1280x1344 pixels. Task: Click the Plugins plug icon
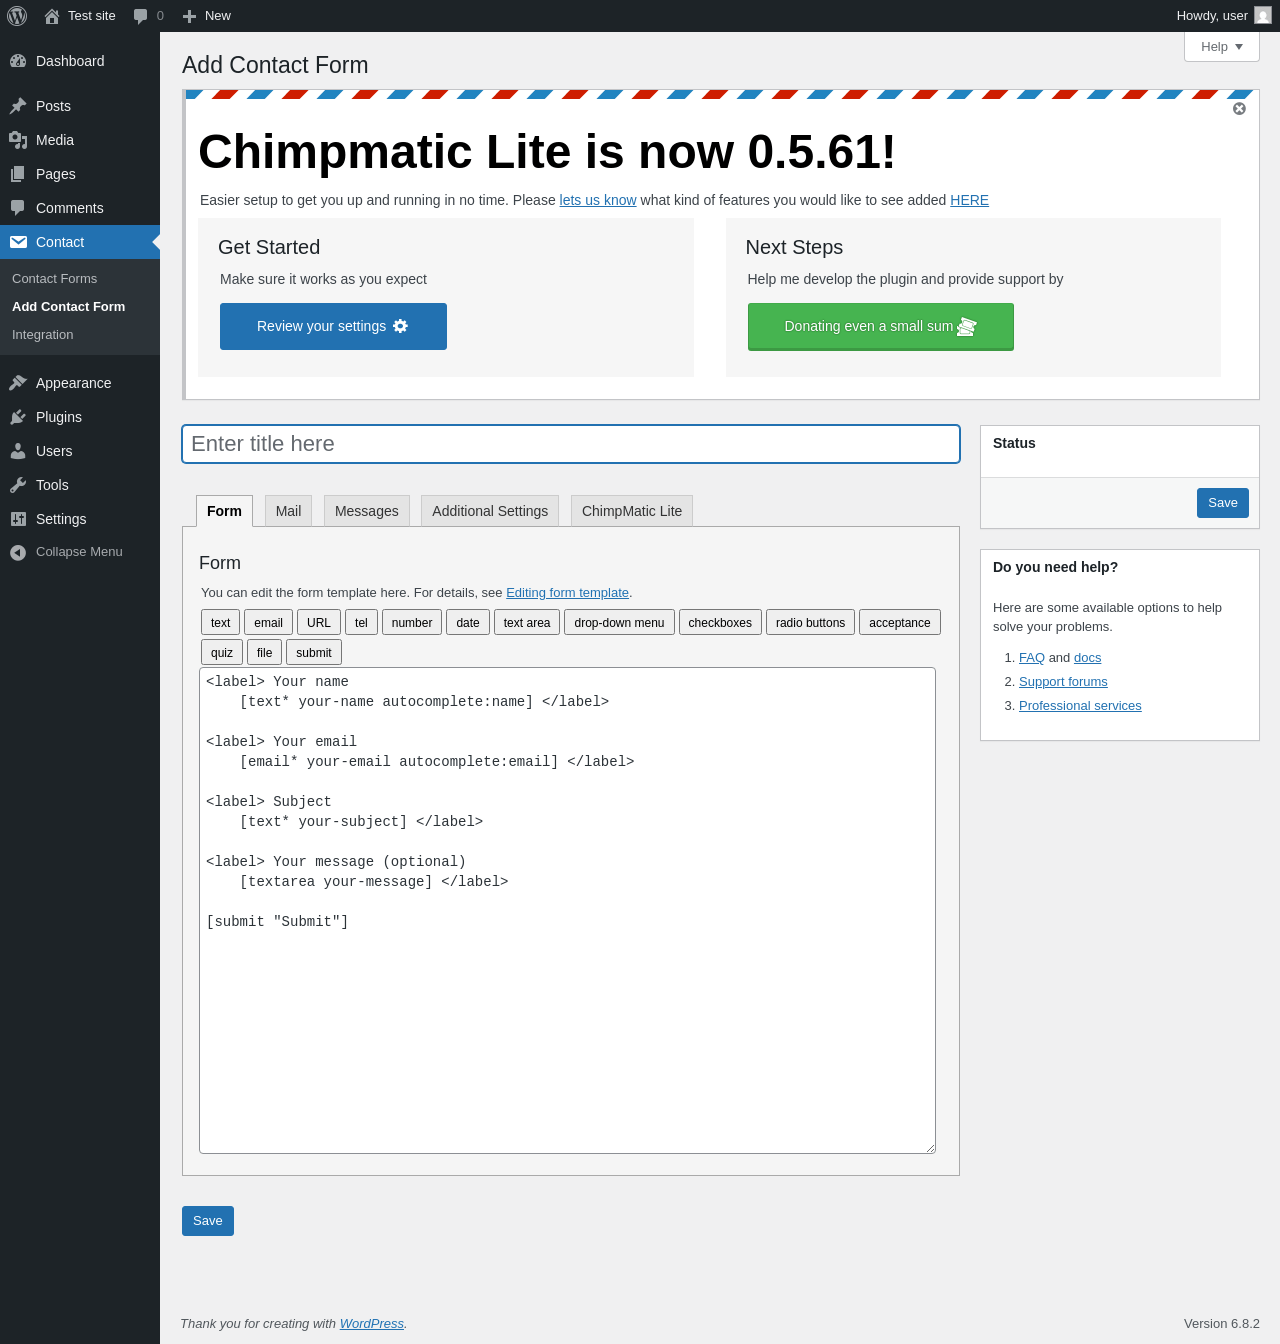[x=18, y=417]
